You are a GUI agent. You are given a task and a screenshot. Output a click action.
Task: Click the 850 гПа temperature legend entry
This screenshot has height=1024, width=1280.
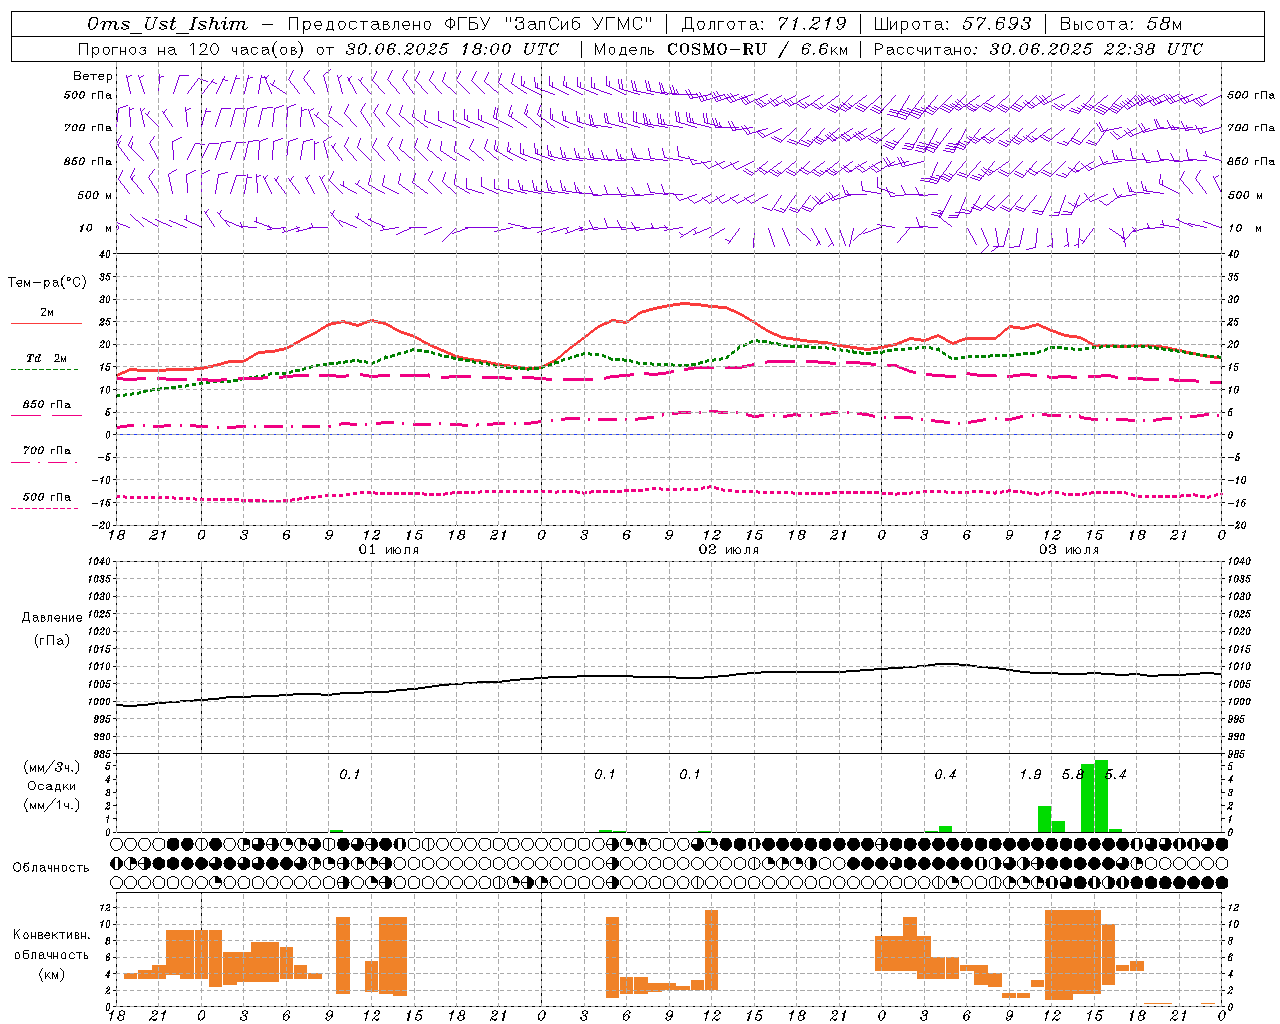47,405
